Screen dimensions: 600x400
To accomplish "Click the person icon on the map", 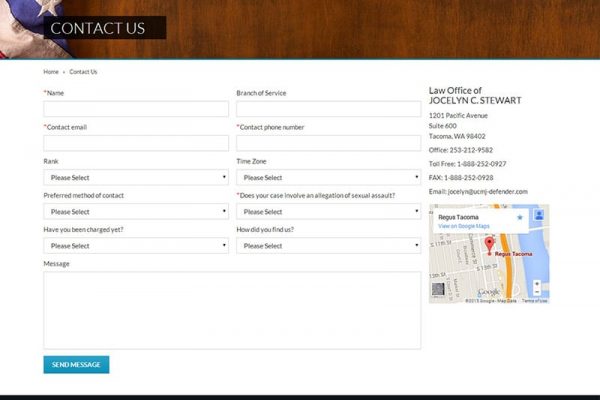I will click(539, 215).
